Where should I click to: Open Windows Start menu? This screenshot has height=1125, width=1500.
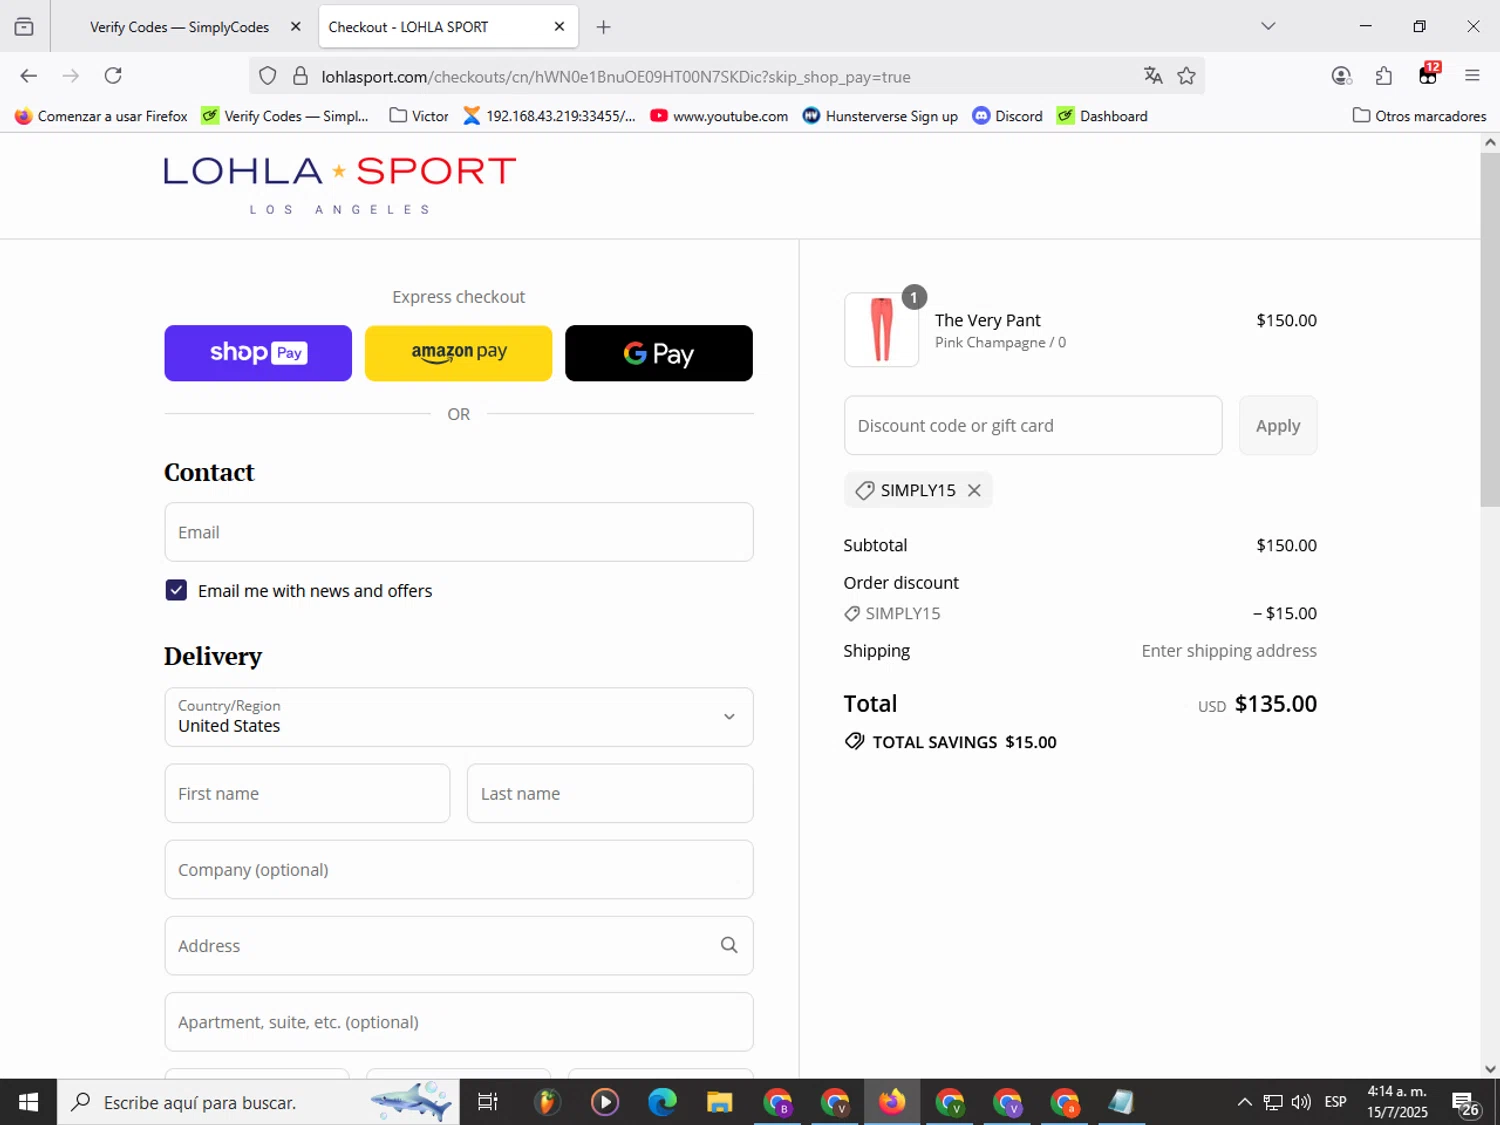(28, 1102)
